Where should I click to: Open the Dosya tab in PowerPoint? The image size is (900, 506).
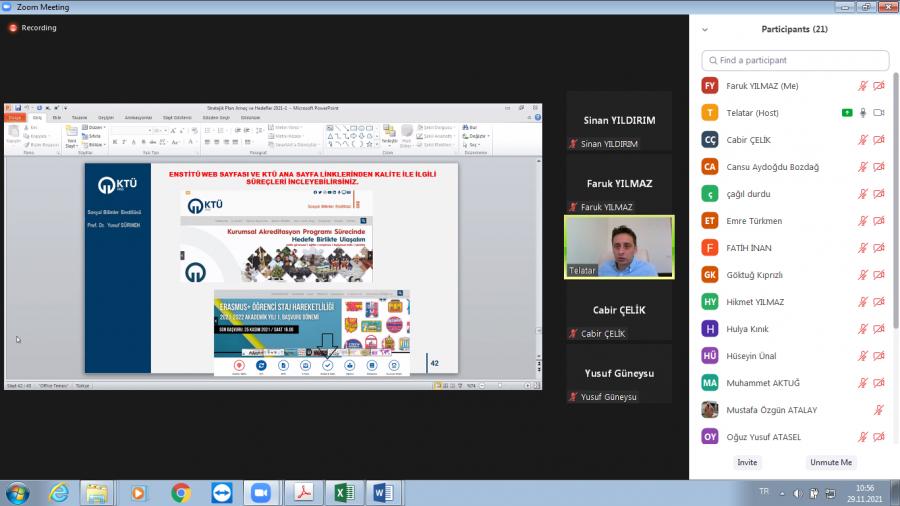tap(15, 117)
